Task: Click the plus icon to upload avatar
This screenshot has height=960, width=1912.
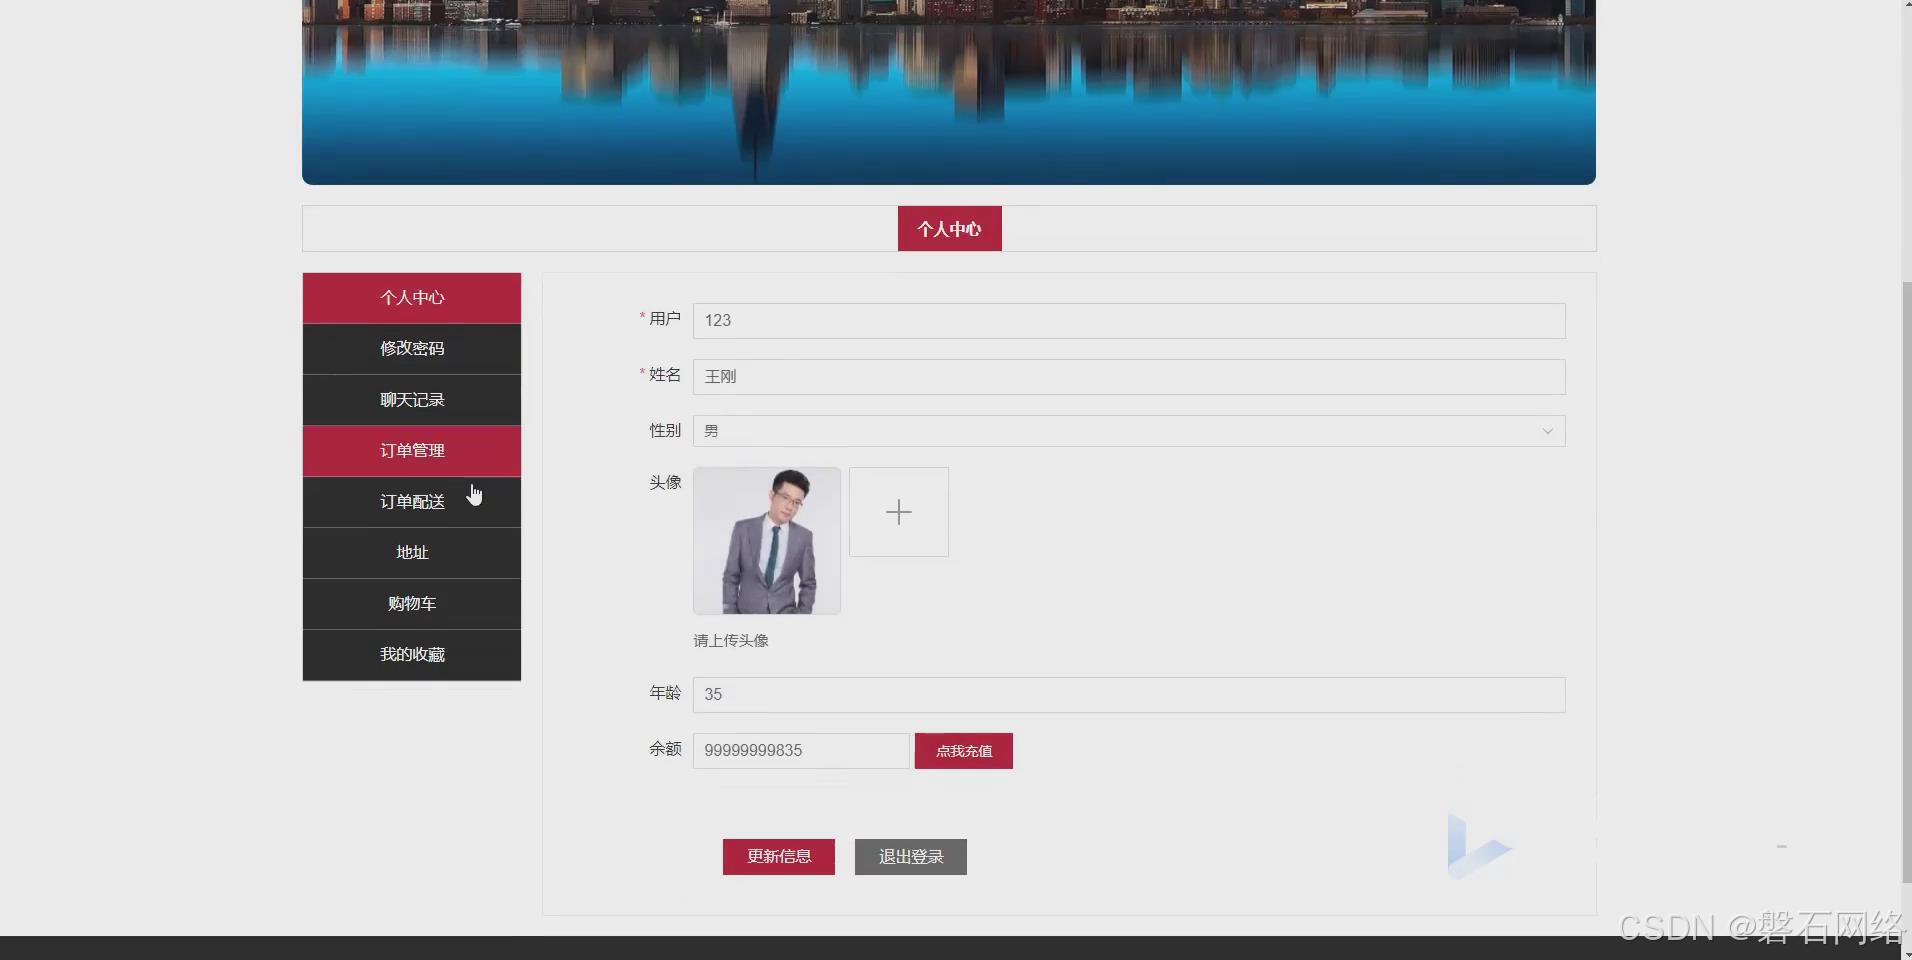Action: click(899, 512)
